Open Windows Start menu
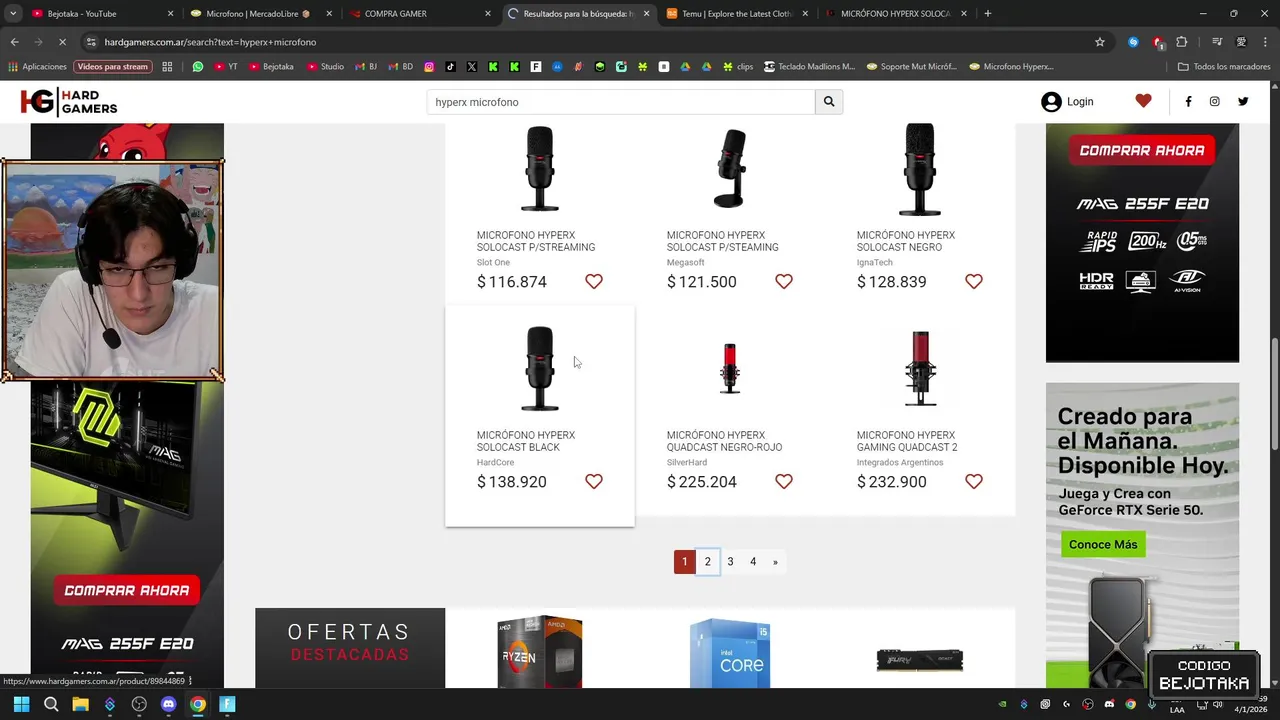The height and width of the screenshot is (720, 1280). point(21,704)
